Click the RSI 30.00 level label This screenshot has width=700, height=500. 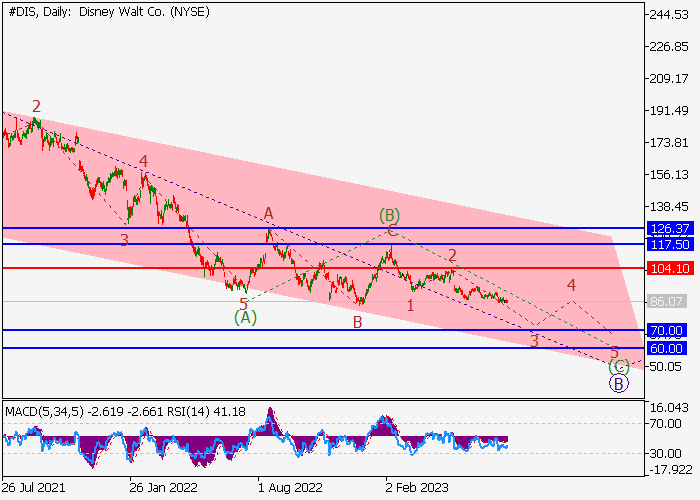coord(665,454)
